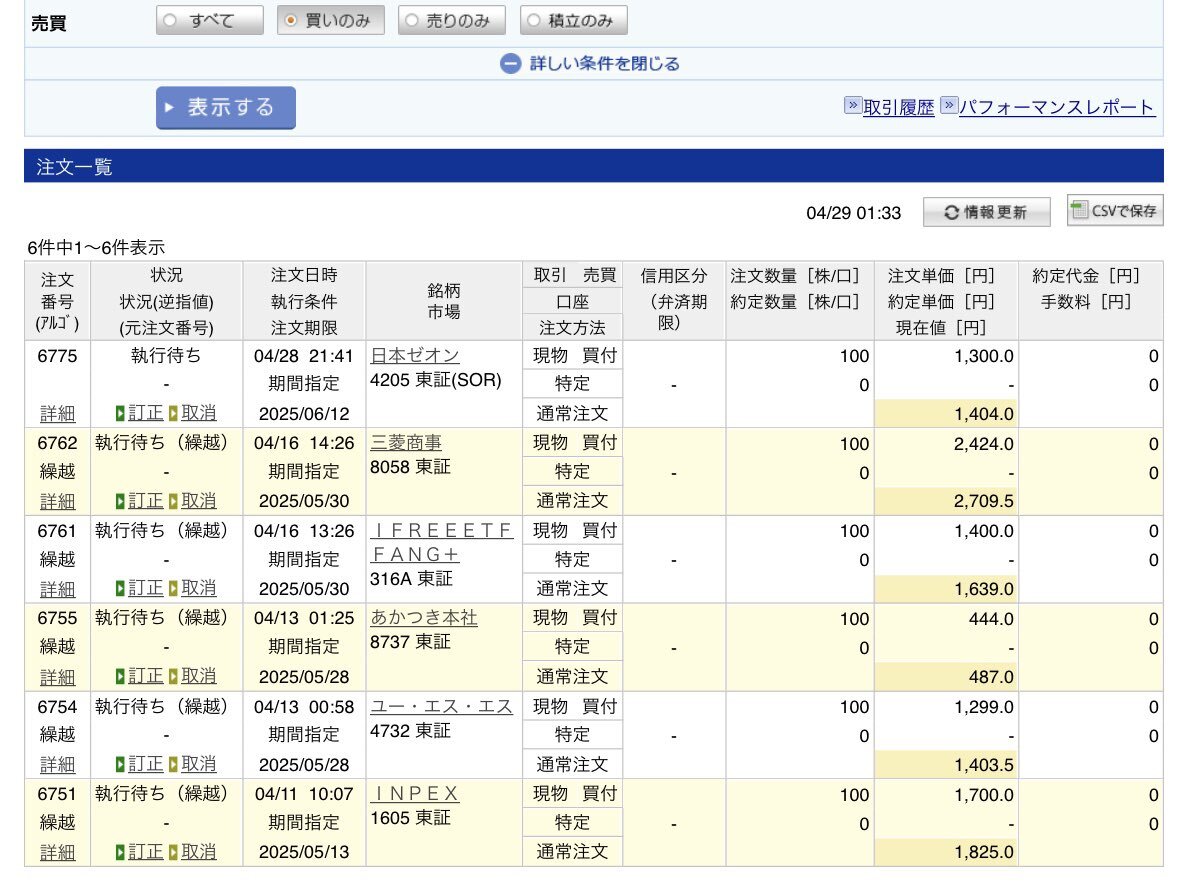Click the order price 1,299.0 cell

[x=983, y=707]
